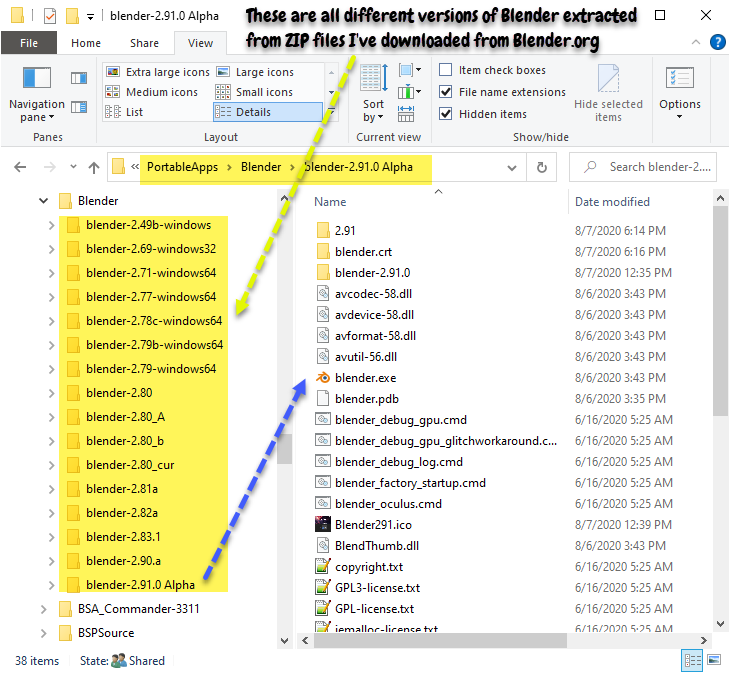Select blender.pdb file
This screenshot has width=730, height=673.
(x=367, y=399)
